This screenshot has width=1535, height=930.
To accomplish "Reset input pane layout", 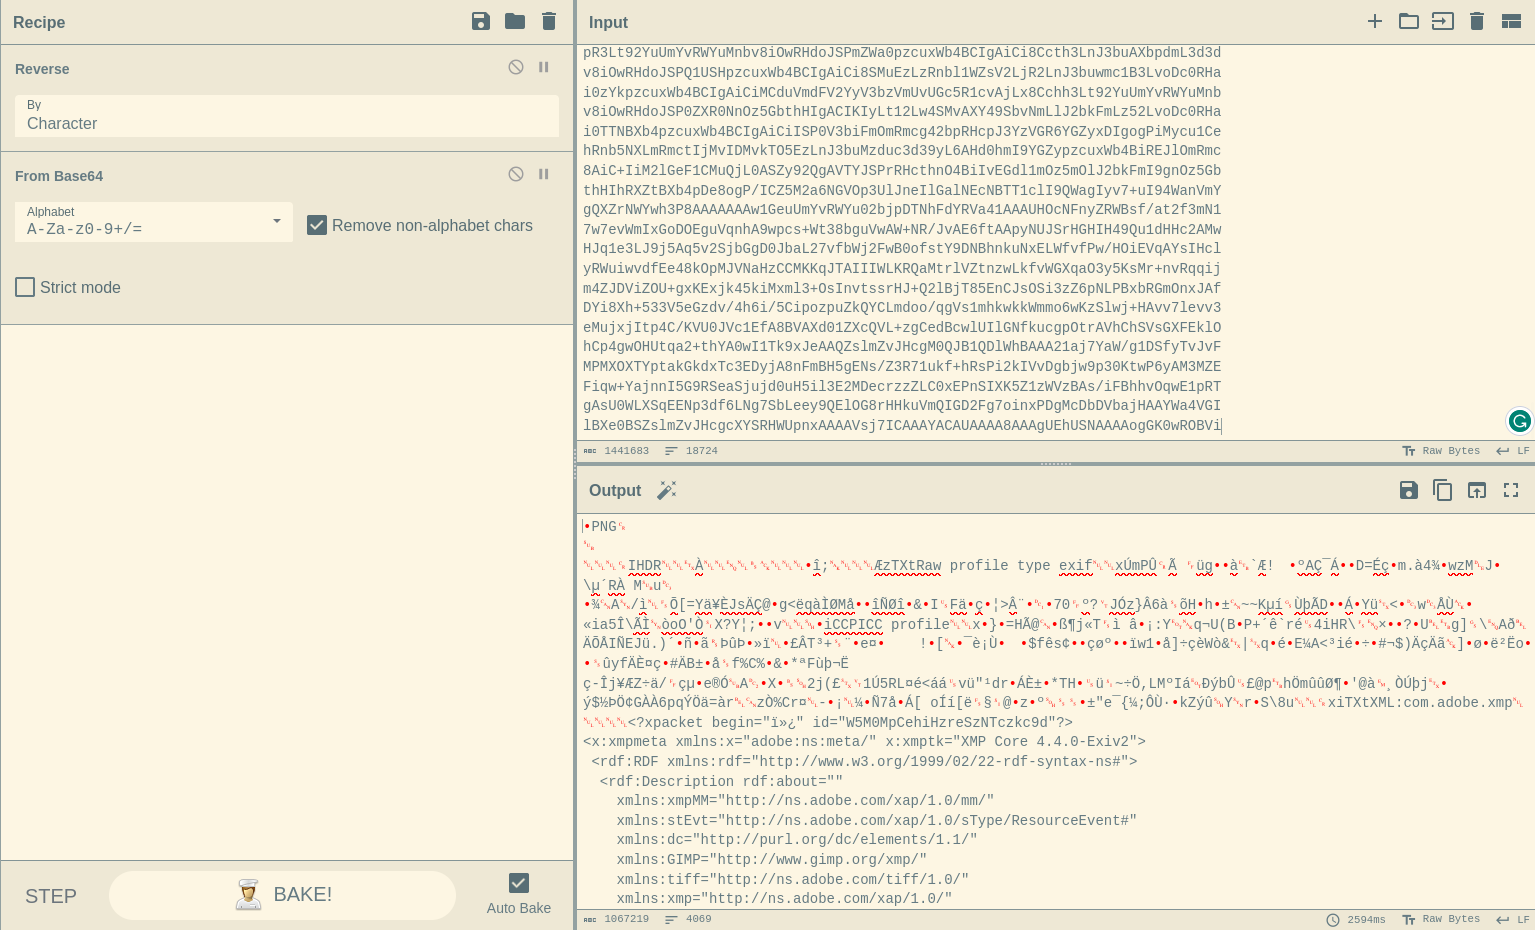I will click(1511, 21).
